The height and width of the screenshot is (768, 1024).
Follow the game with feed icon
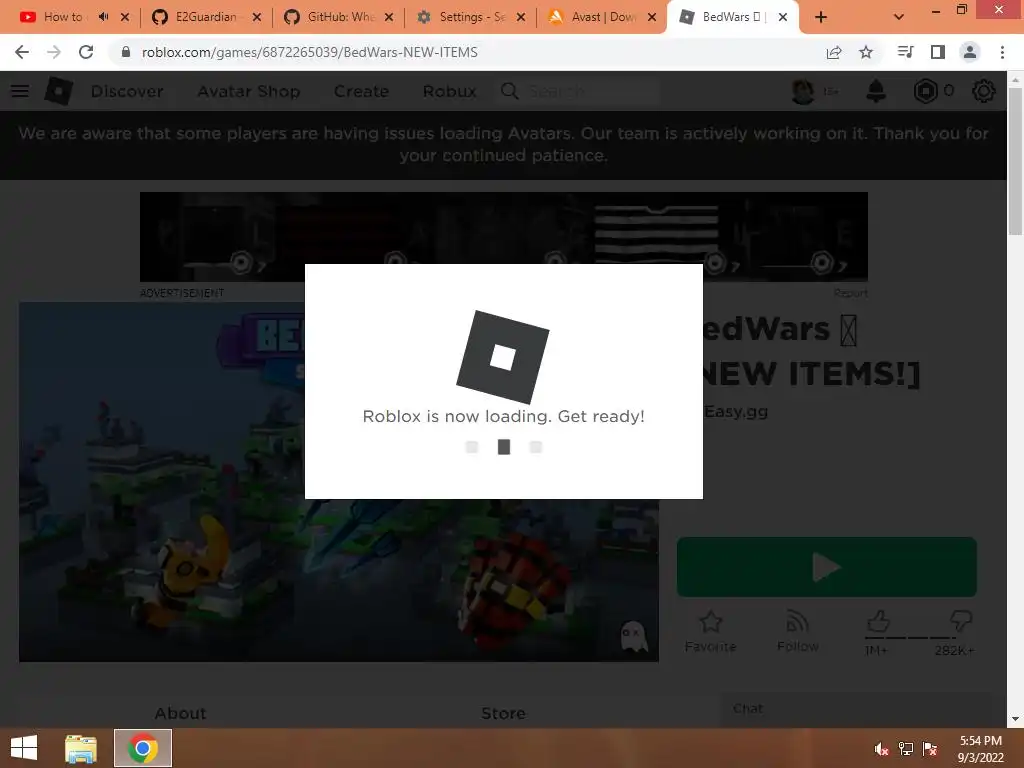point(797,622)
